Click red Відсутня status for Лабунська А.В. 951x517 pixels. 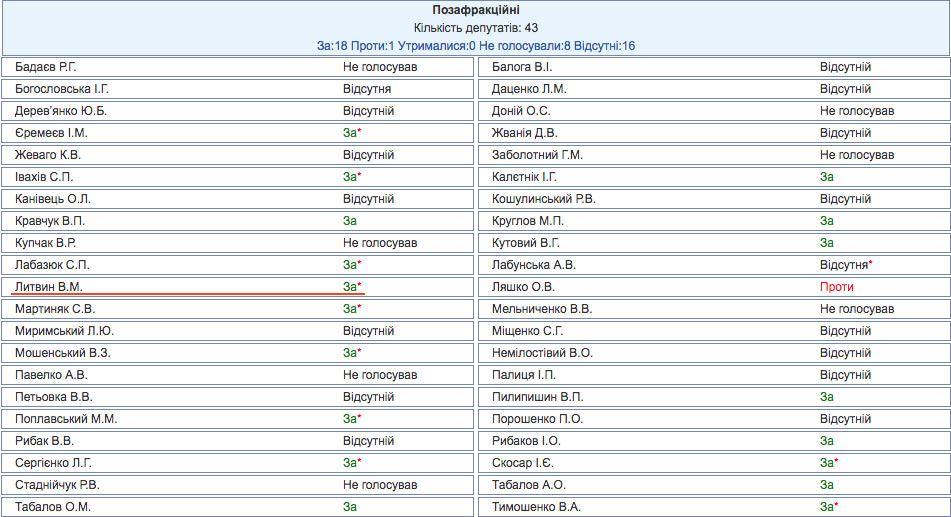tap(845, 265)
